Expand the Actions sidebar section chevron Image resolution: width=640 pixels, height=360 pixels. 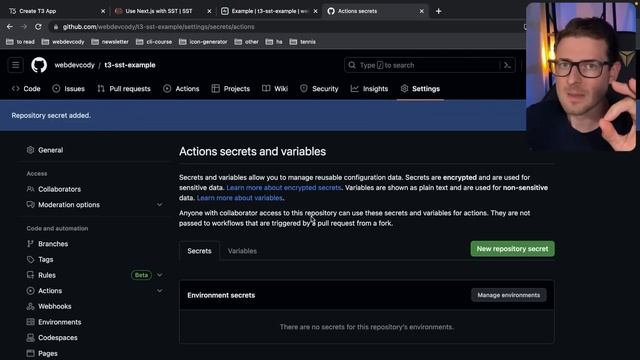tap(160, 291)
